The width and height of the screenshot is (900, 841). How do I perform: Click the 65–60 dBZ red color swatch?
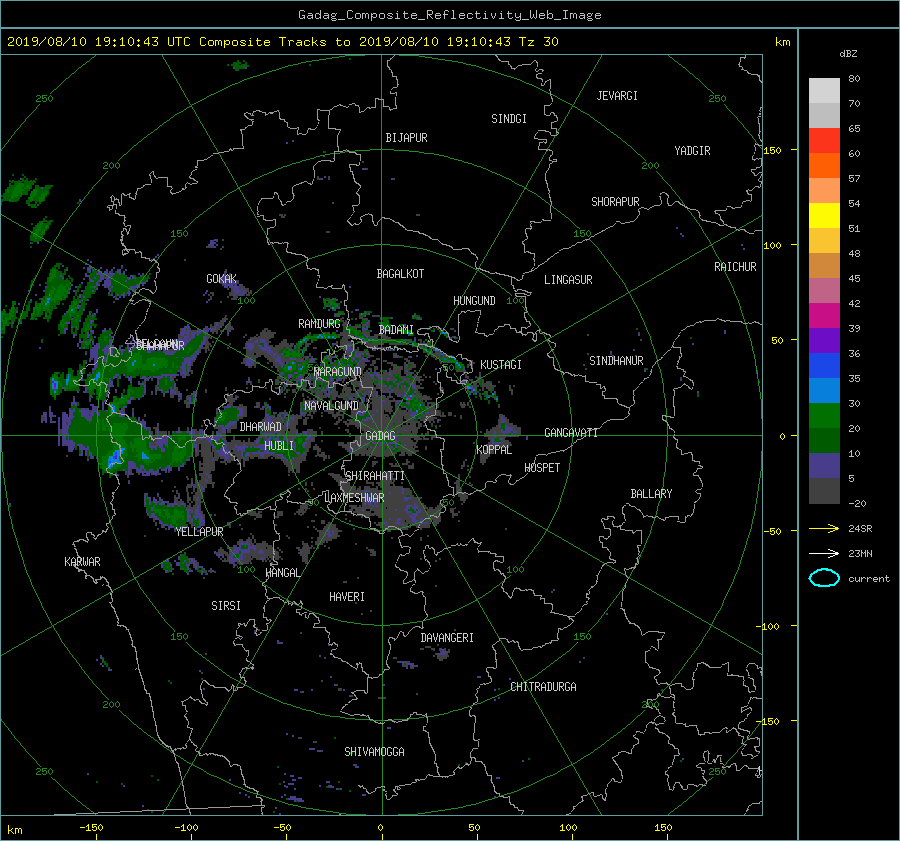(x=824, y=140)
